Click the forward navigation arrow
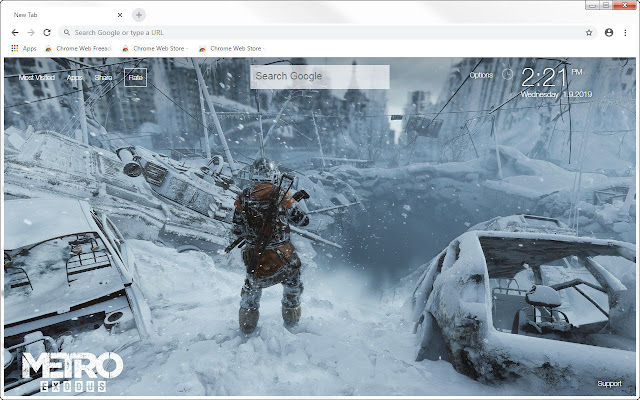This screenshot has height=400, width=640. [31, 32]
